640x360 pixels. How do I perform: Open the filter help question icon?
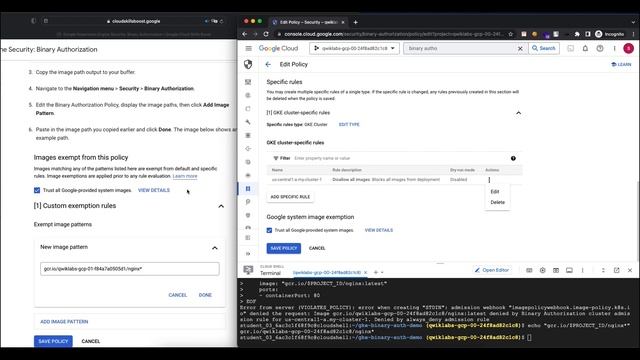(513, 158)
